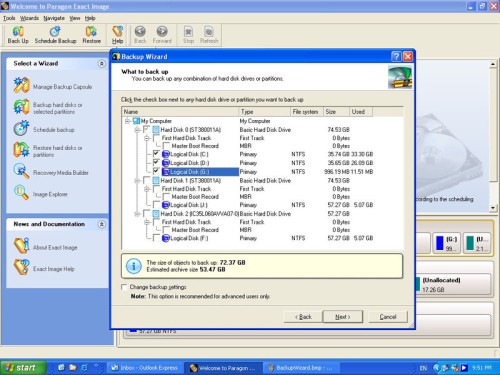500x375 pixels.
Task: Click the Size column header
Action: tap(337, 112)
